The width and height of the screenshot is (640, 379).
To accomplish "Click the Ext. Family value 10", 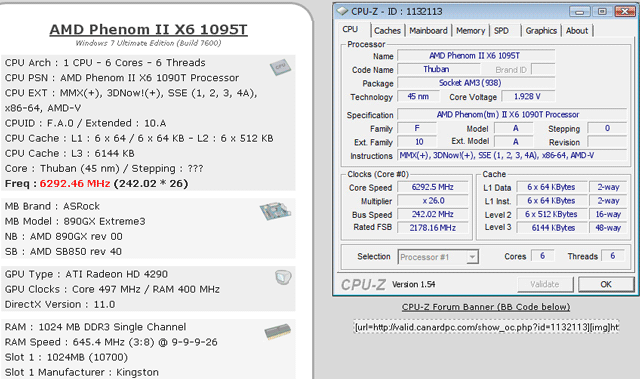I will (418, 142).
